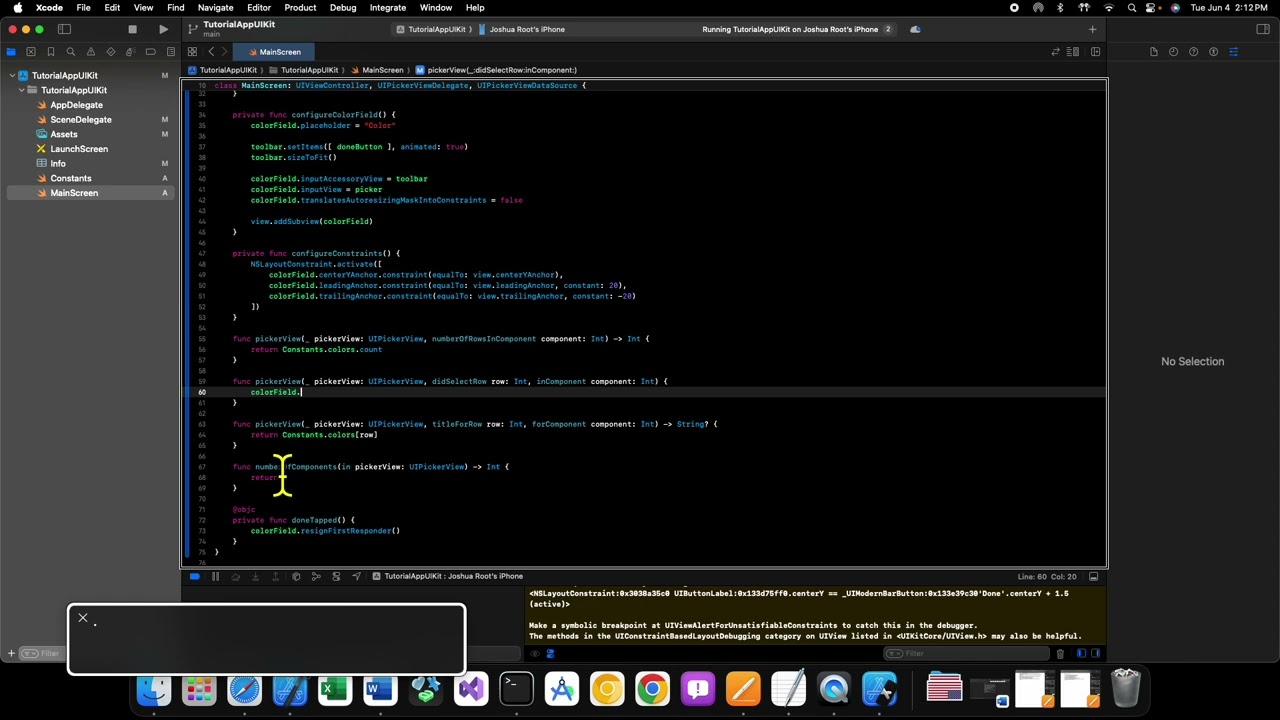1280x720 pixels.
Task: Add new file with navigator plus button
Action: [11, 654]
